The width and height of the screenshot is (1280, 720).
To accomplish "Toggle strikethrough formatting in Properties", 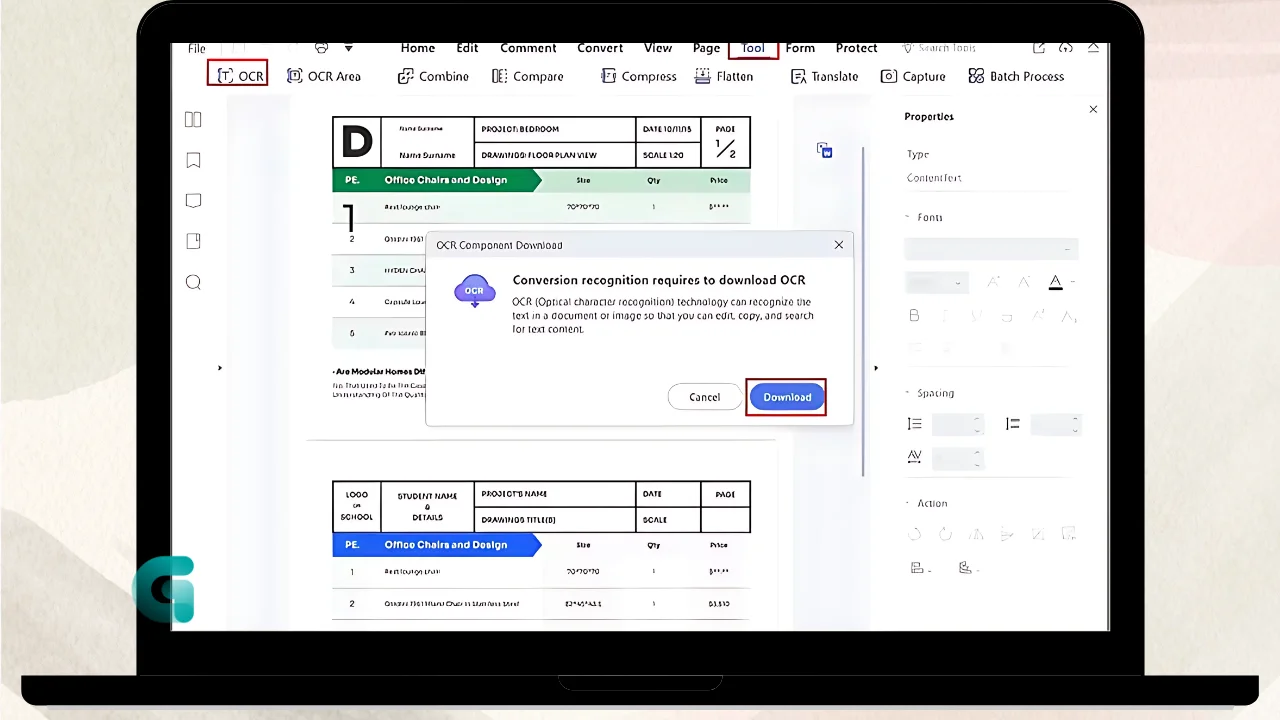I will (1007, 316).
